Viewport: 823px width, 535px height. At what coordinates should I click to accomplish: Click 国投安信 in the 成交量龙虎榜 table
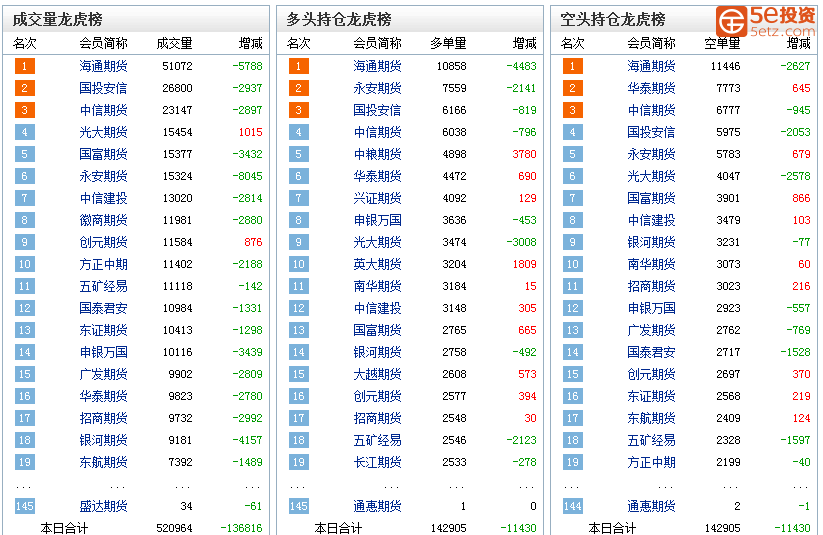(x=103, y=88)
